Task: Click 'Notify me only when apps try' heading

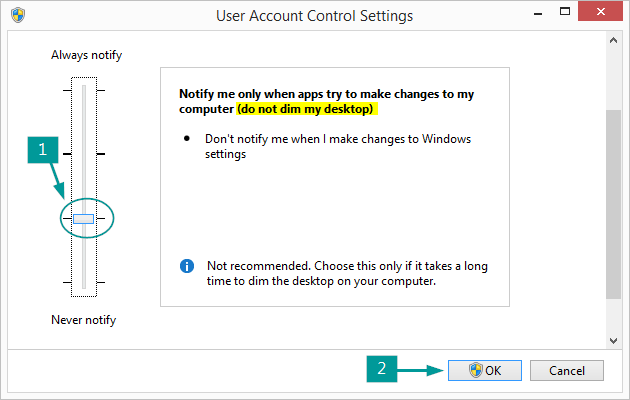Action: pos(326,102)
